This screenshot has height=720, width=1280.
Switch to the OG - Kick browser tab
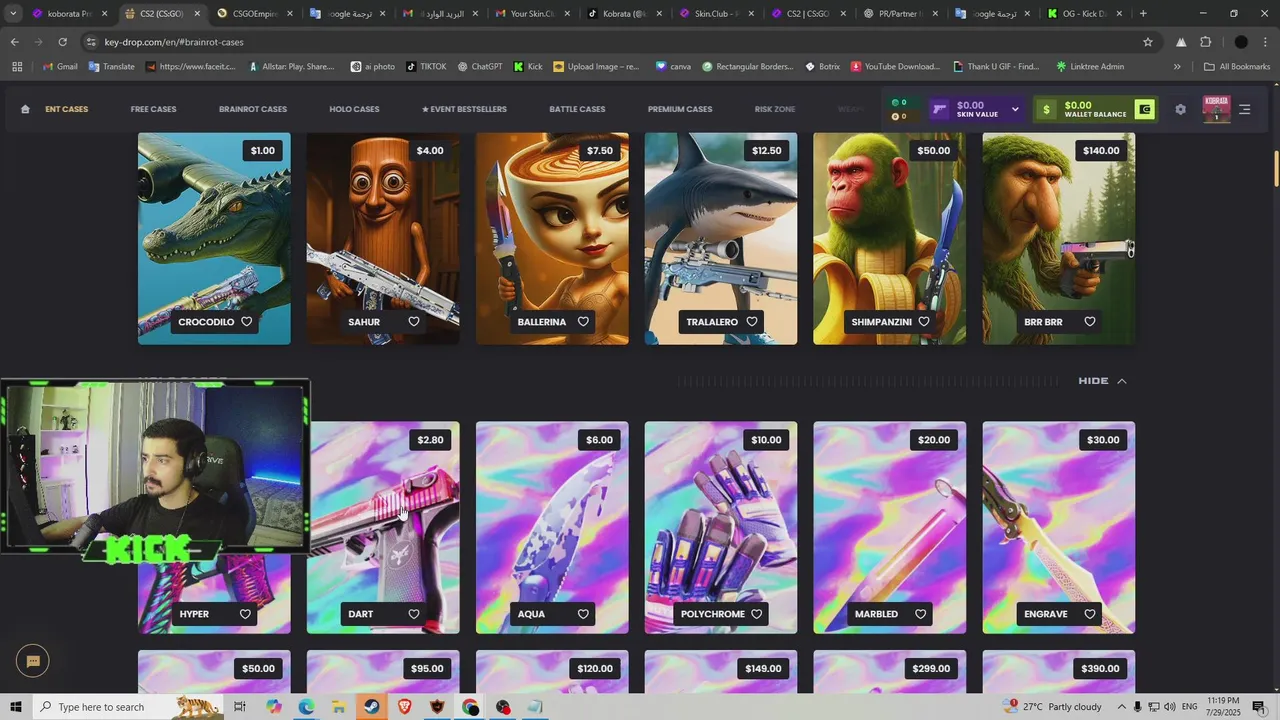point(1085,14)
